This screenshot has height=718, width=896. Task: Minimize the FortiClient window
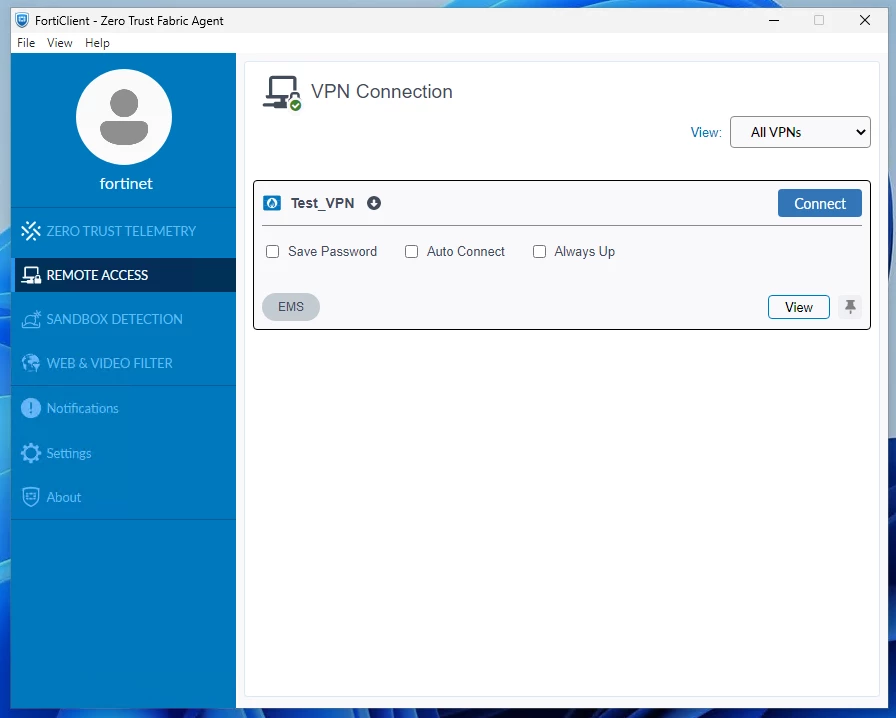click(x=774, y=21)
